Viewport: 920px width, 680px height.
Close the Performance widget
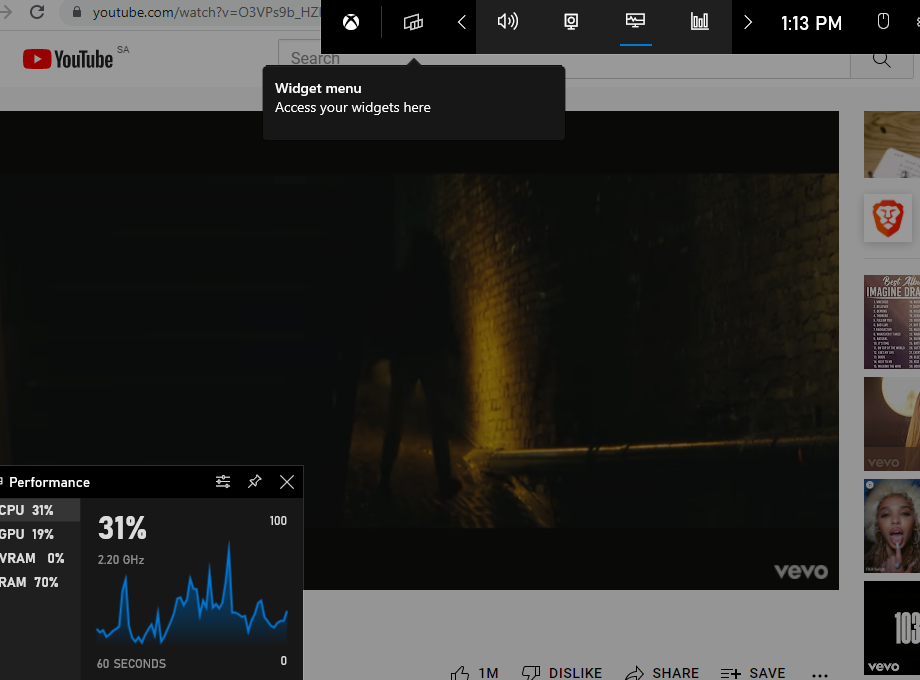pos(287,482)
